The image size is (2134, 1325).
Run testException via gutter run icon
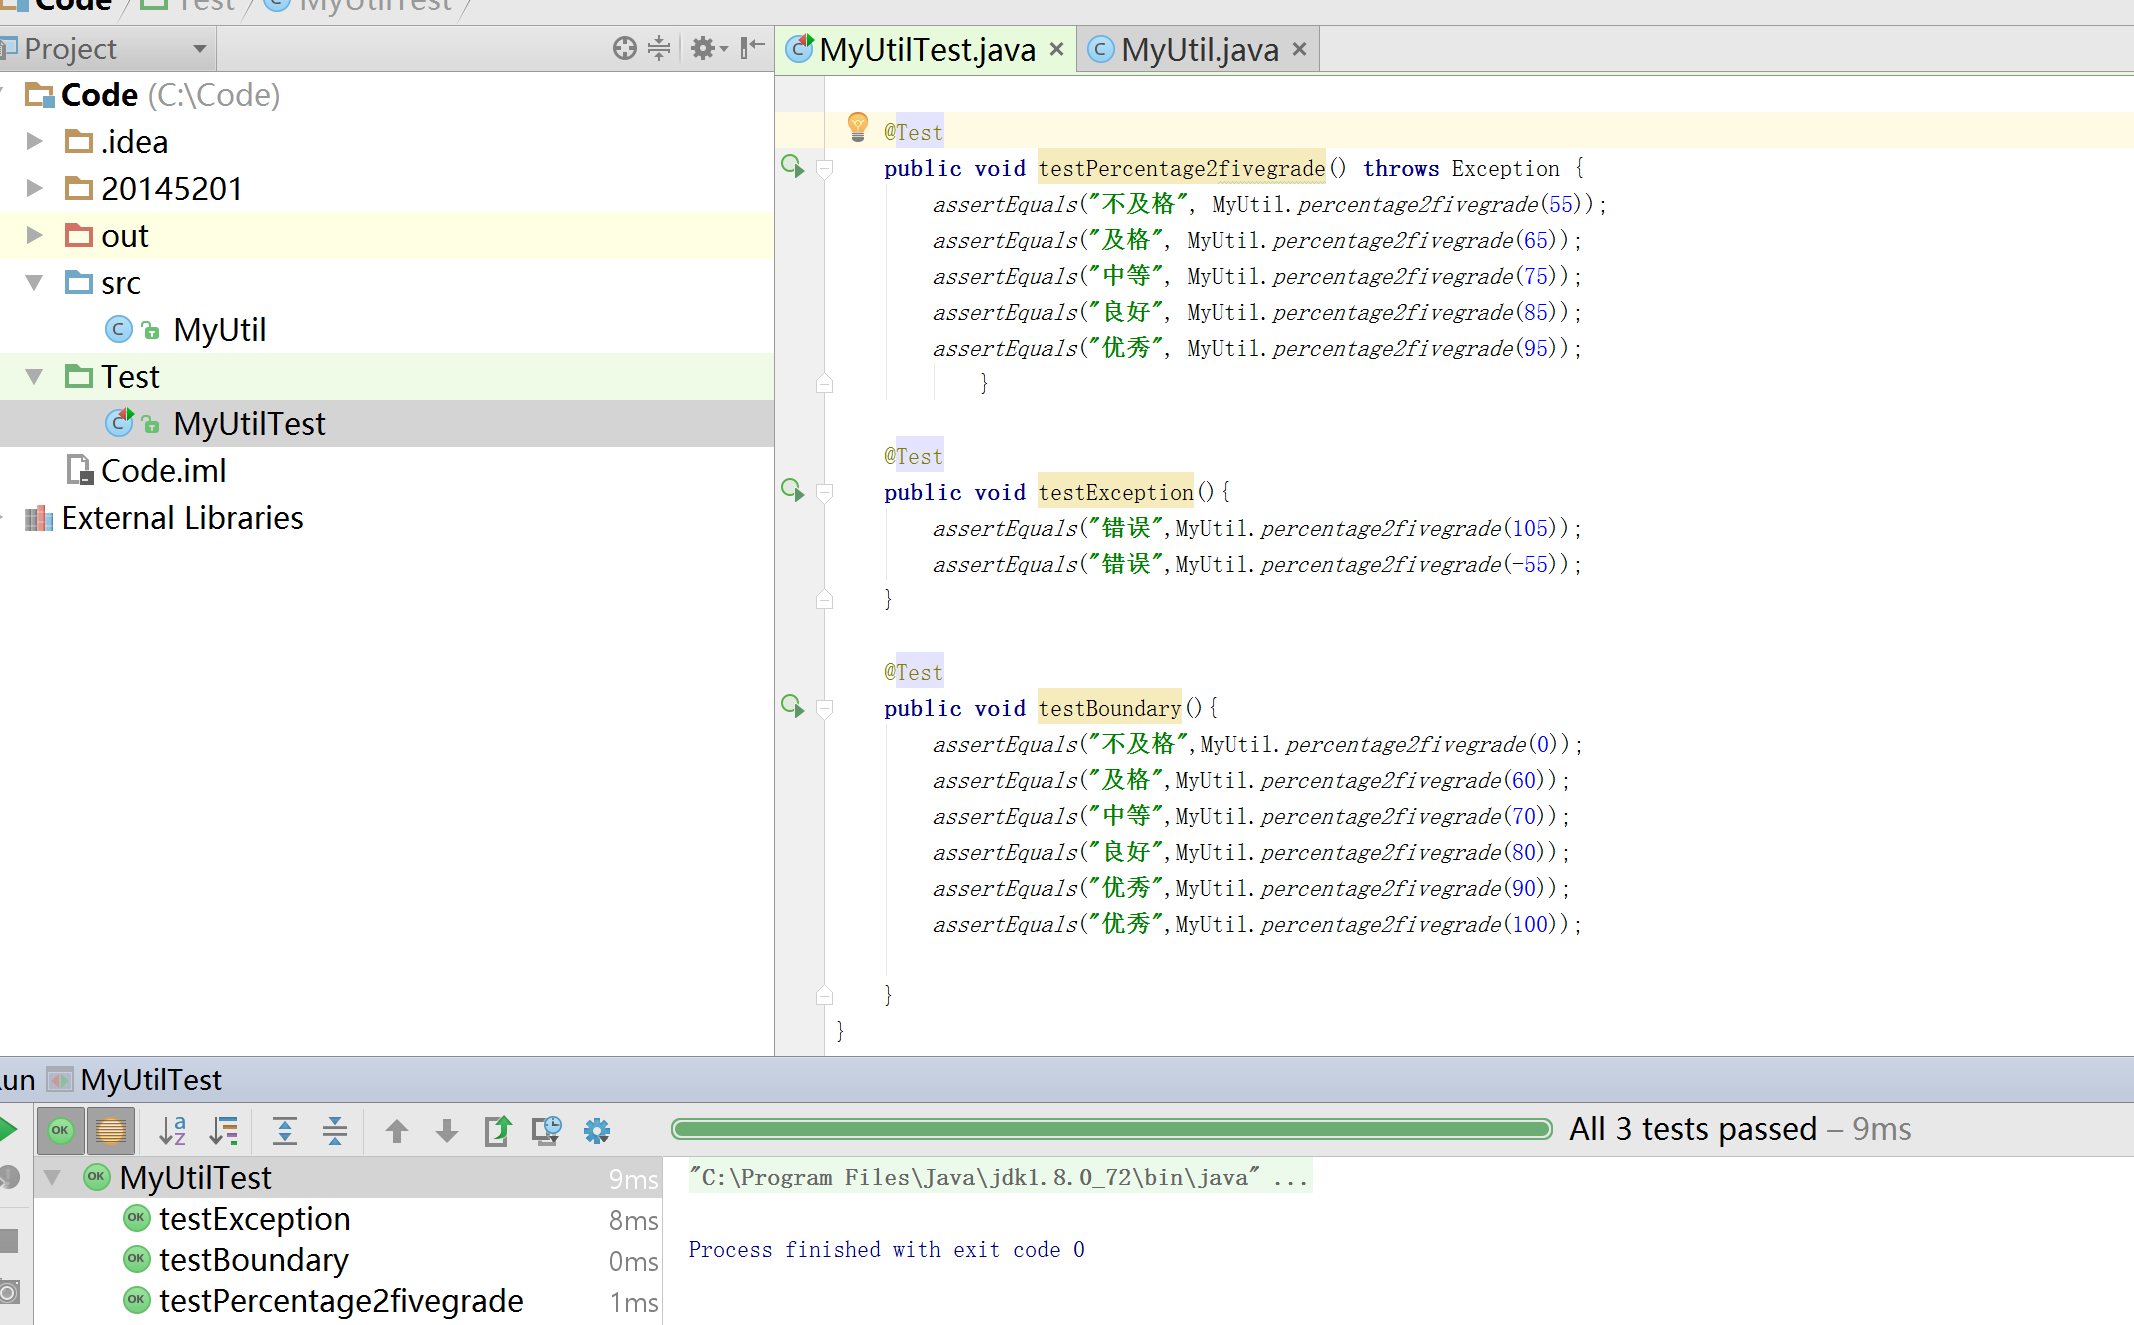(793, 491)
